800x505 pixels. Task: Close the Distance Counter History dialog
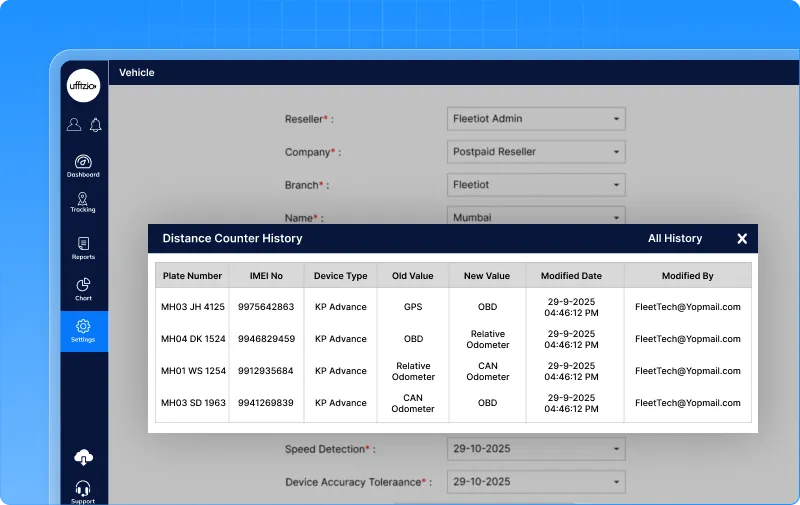[742, 239]
